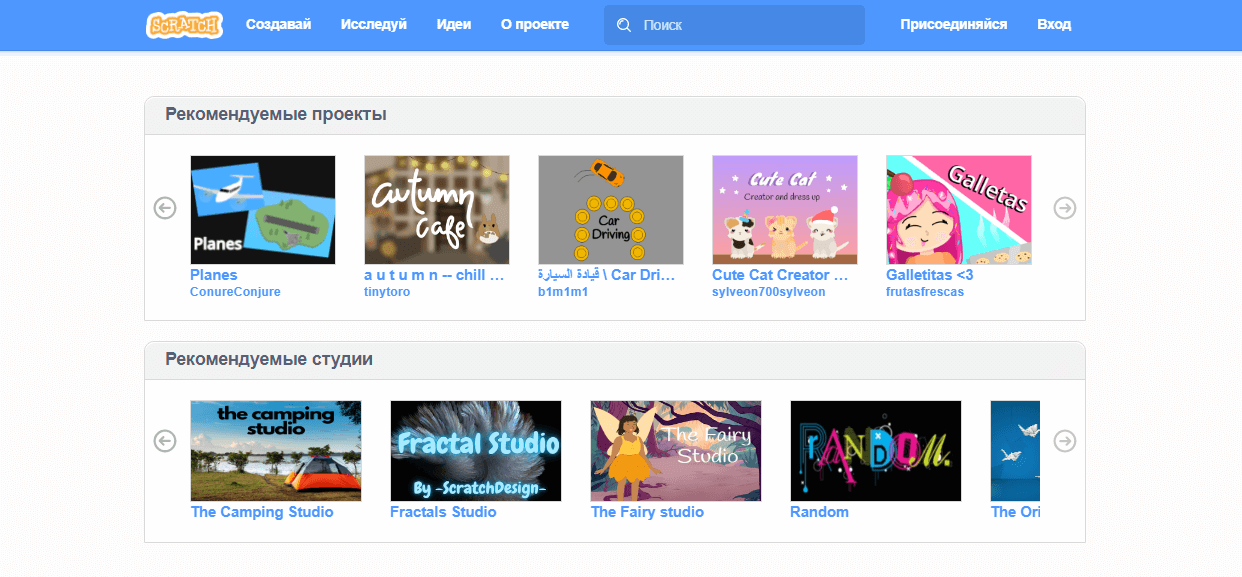Click the Scratch logo in header
The width and height of the screenshot is (1242, 577).
coord(184,25)
